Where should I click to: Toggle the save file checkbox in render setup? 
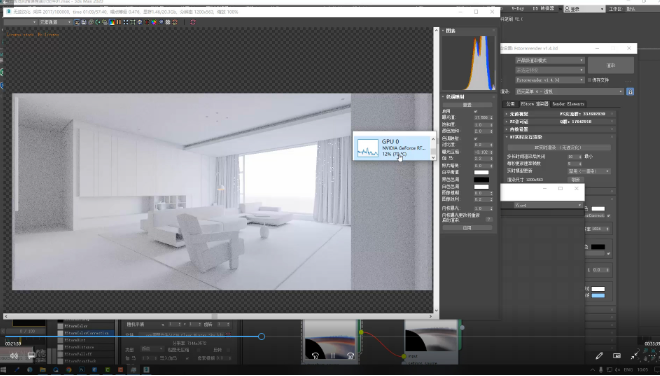[x=589, y=80]
